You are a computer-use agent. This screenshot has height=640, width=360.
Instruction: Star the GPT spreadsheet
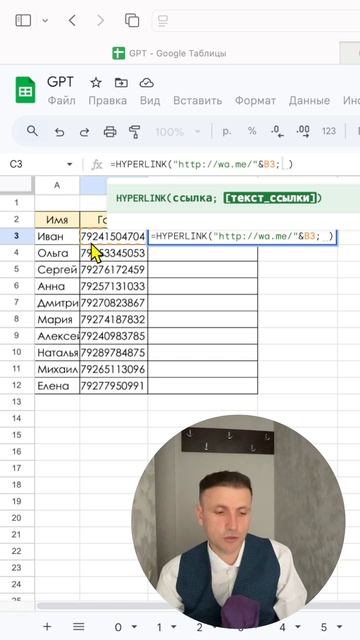pos(96,83)
